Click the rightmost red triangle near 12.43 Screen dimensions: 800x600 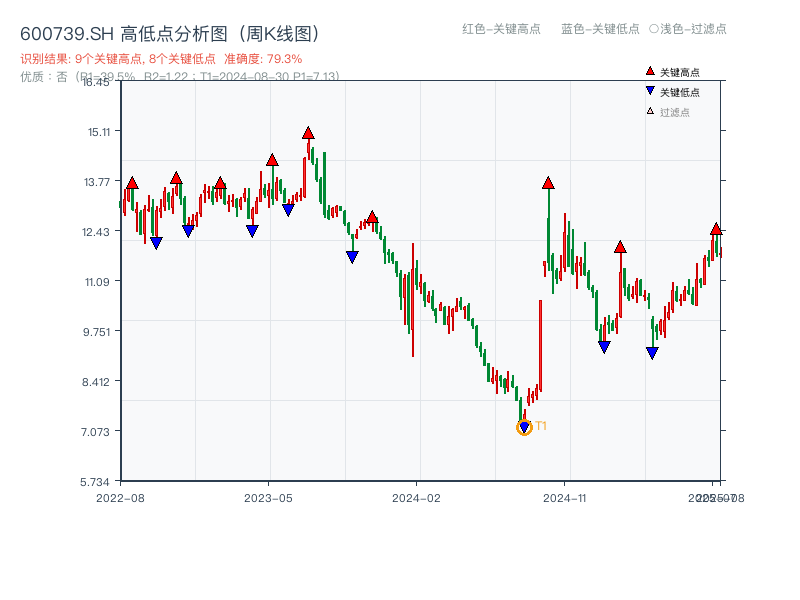tap(716, 230)
